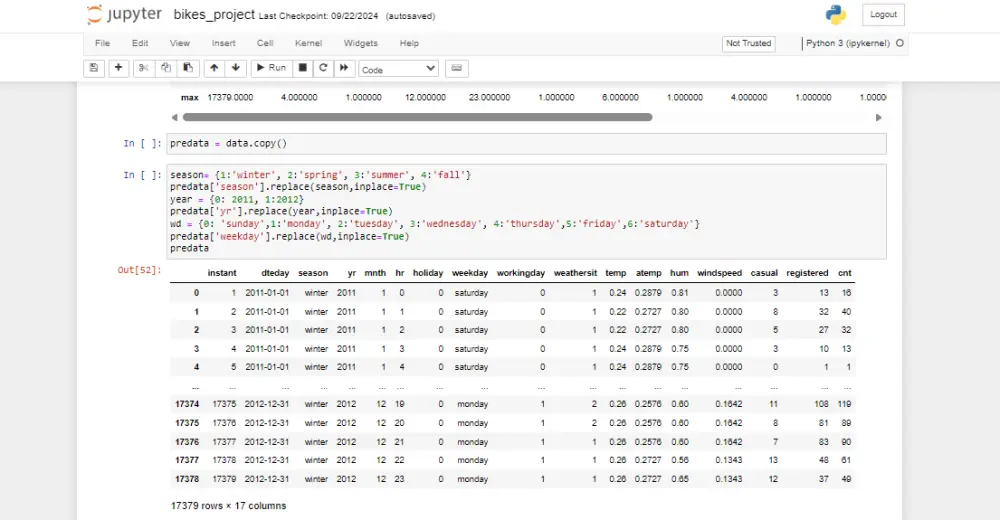This screenshot has width=1000, height=520.
Task: Open the File menu
Action: (x=102, y=43)
